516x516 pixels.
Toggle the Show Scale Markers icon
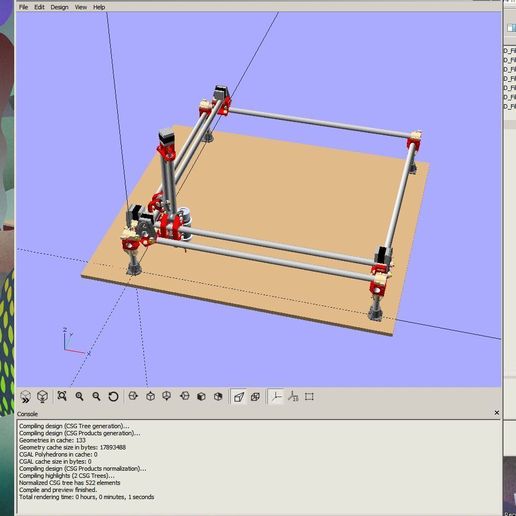[293, 396]
